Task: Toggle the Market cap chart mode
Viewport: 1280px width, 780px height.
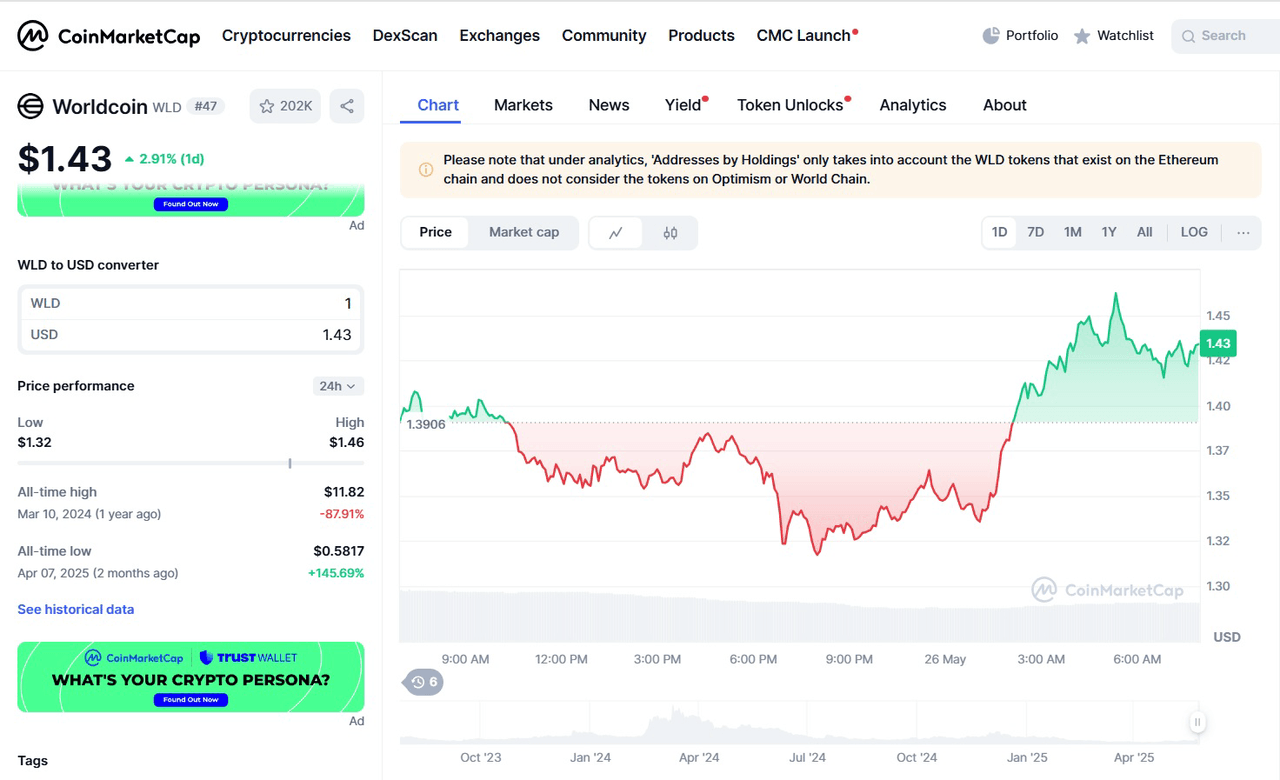Action: pyautogui.click(x=524, y=232)
